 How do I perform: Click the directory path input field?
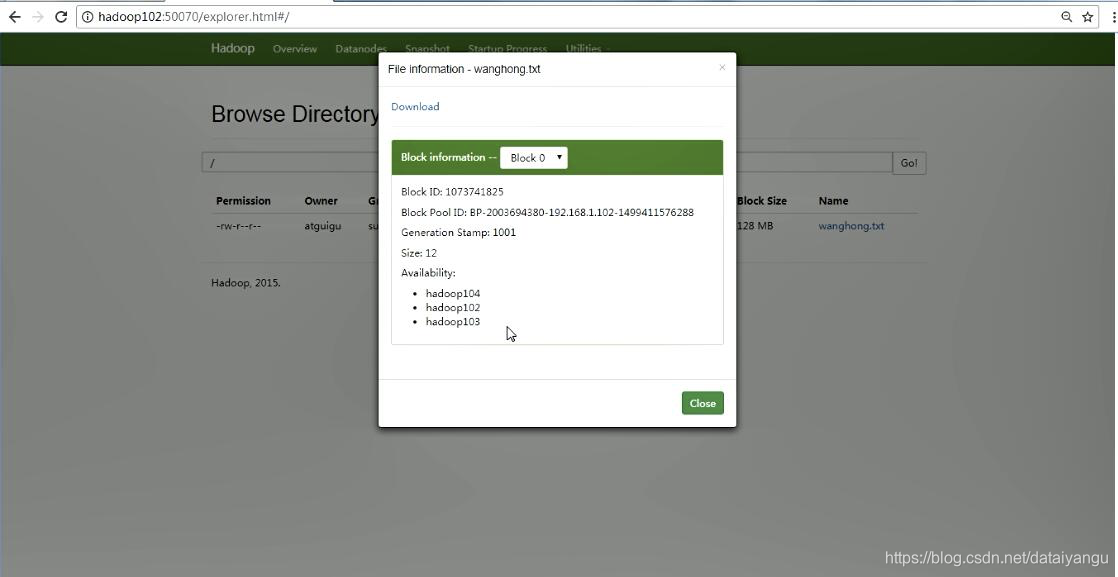click(x=547, y=163)
